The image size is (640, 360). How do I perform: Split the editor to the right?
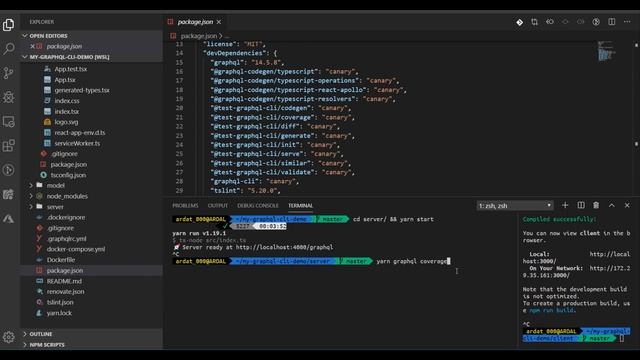(611, 22)
